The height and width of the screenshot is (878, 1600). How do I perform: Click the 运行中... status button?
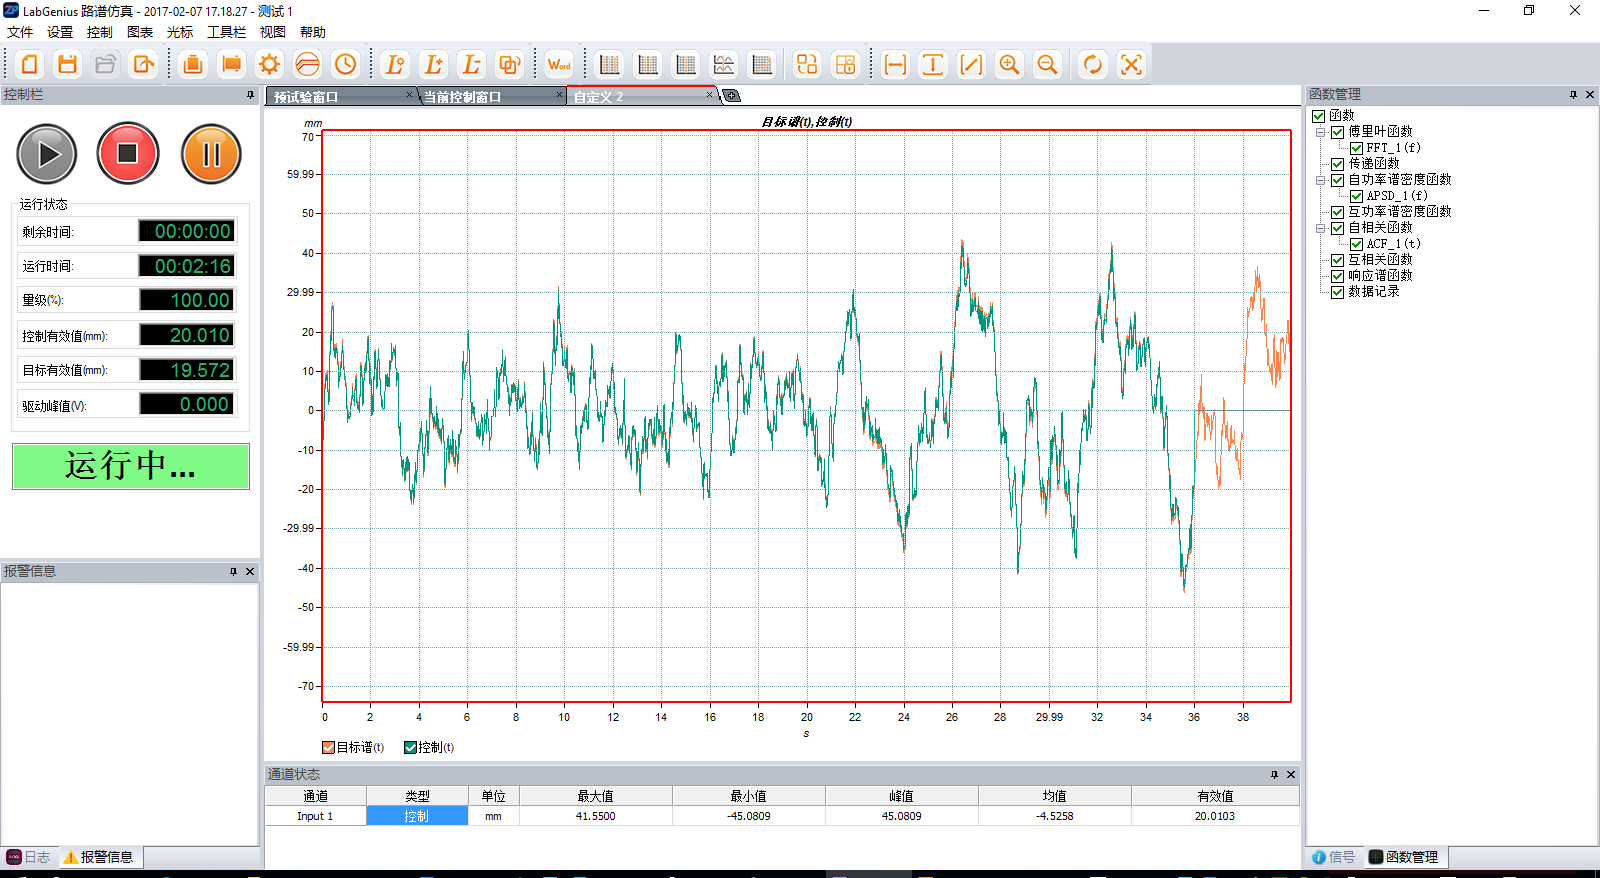pyautogui.click(x=131, y=466)
